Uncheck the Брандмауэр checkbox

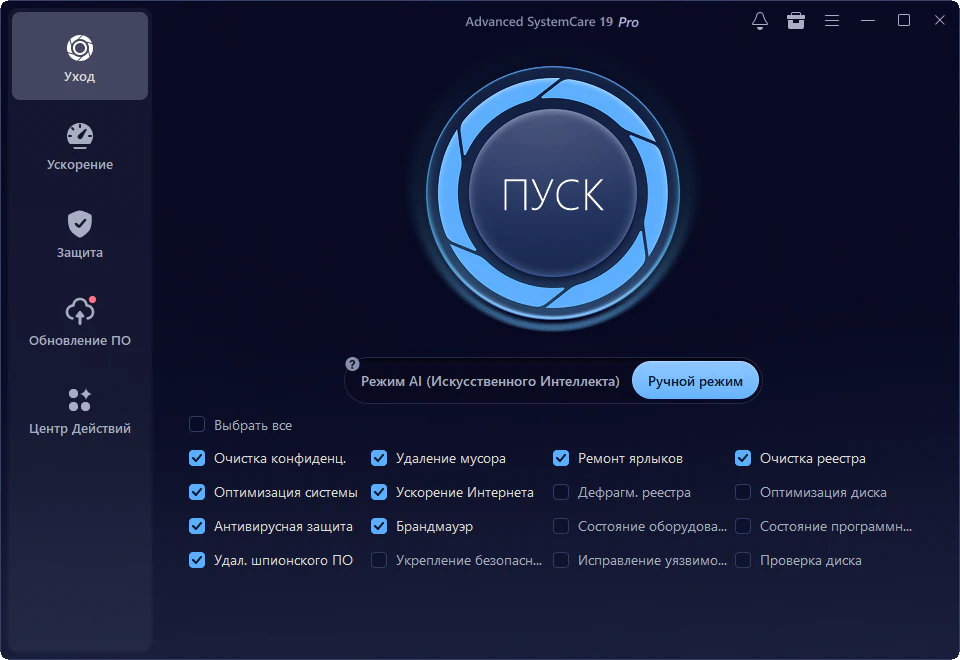point(379,526)
